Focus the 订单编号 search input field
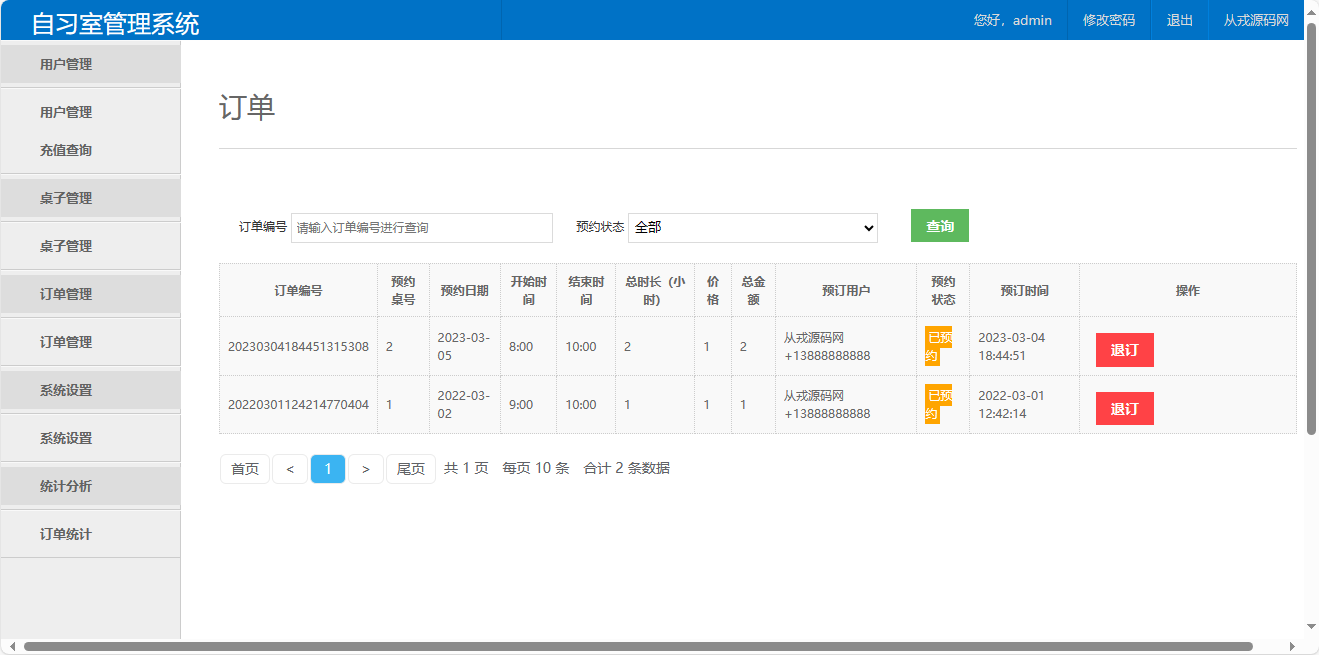 (421, 228)
